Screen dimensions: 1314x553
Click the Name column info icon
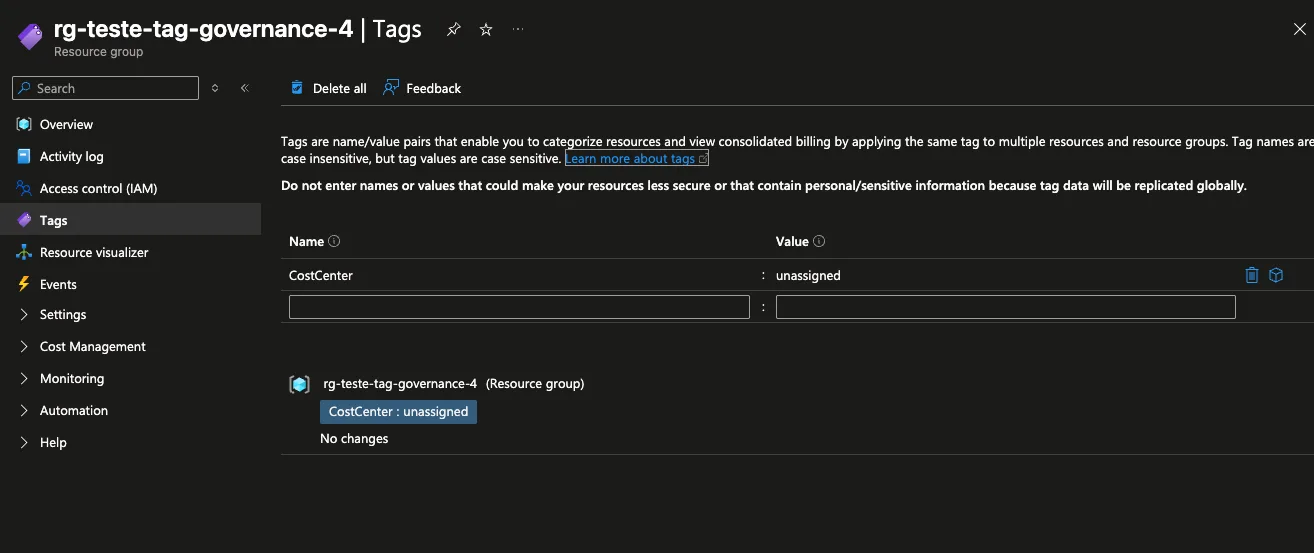pyautogui.click(x=334, y=241)
